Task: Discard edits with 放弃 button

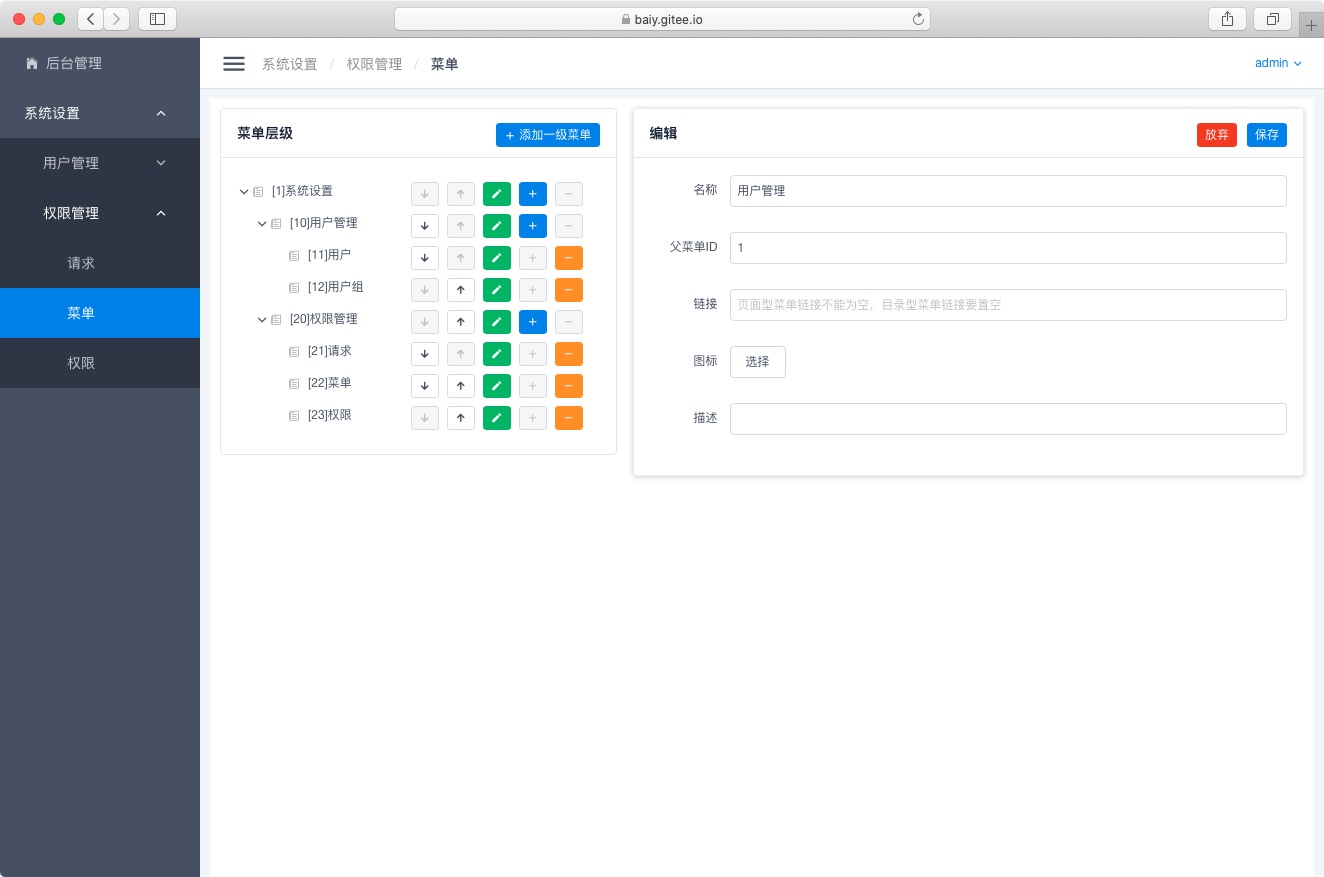Action: (x=1217, y=135)
